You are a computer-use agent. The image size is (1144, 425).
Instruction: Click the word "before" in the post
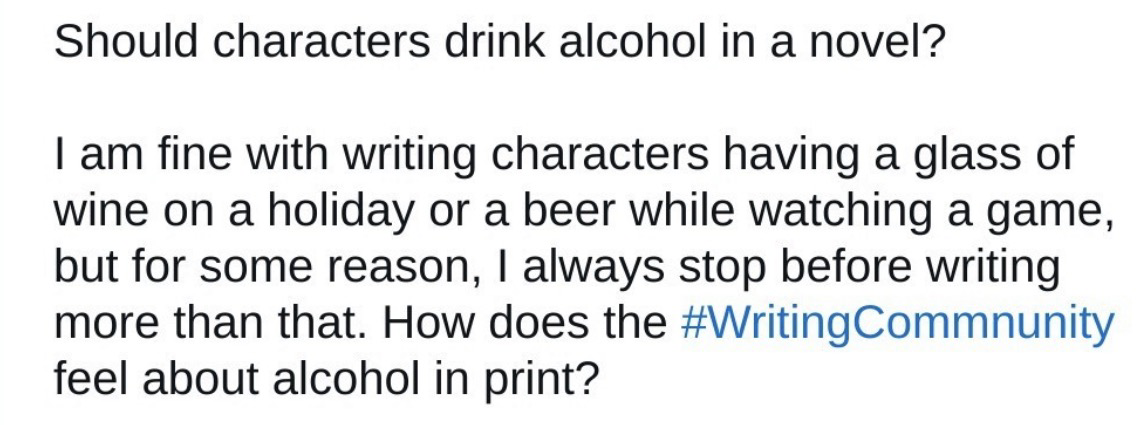[x=846, y=270]
